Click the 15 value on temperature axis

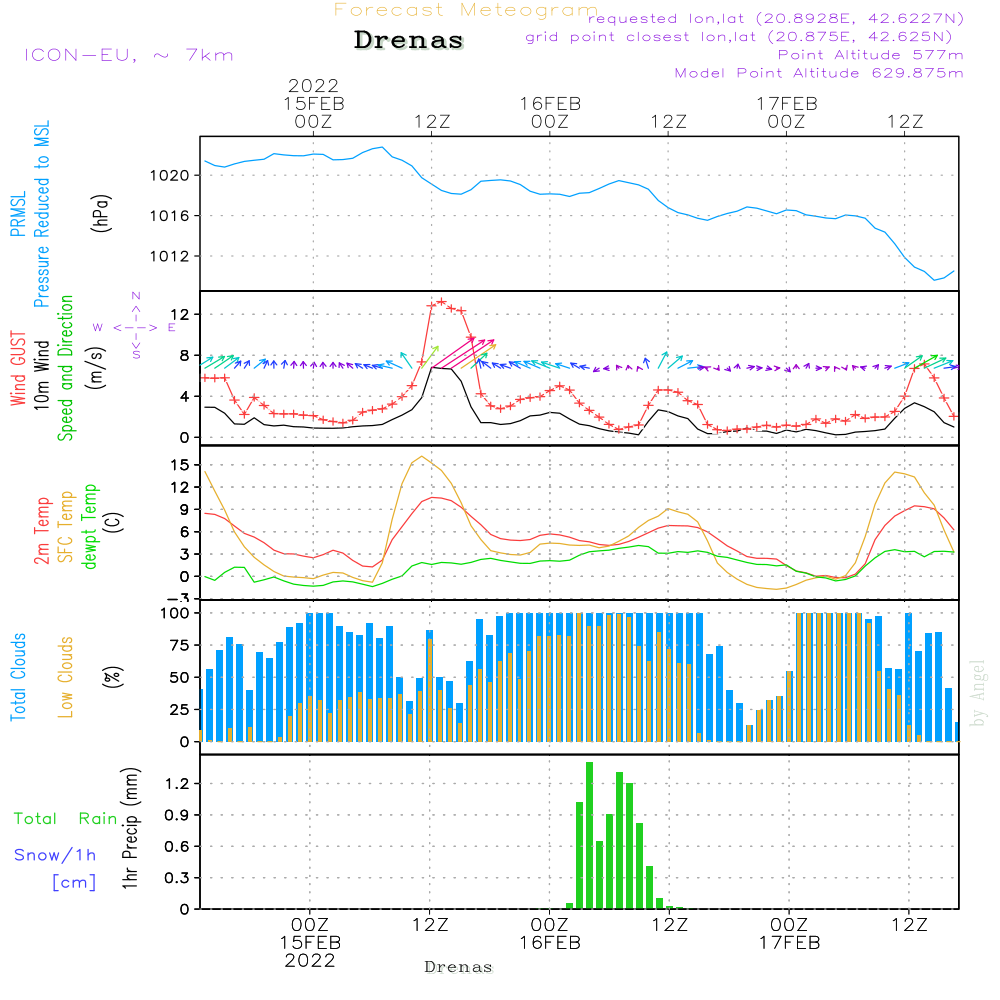[x=180, y=465]
